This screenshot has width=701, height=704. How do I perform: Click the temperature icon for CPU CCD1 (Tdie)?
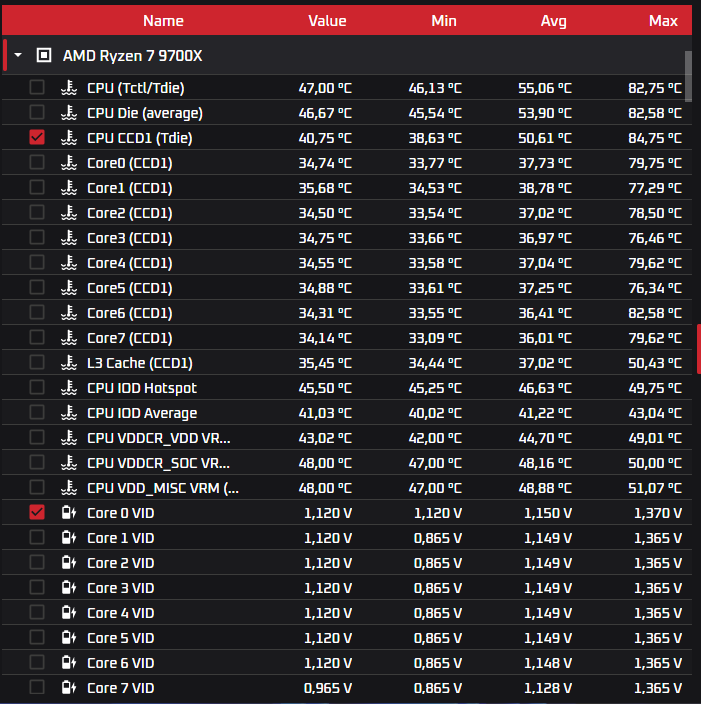click(69, 138)
